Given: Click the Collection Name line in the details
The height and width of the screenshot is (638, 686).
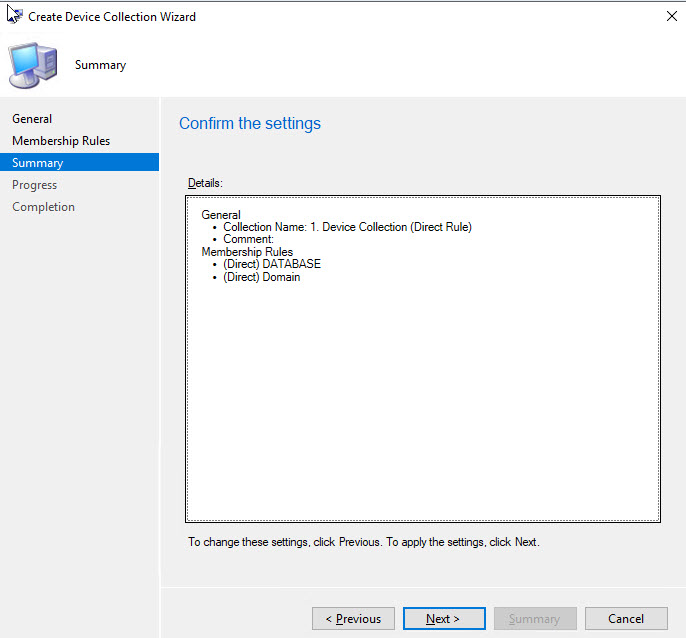Looking at the screenshot, I should coord(347,227).
